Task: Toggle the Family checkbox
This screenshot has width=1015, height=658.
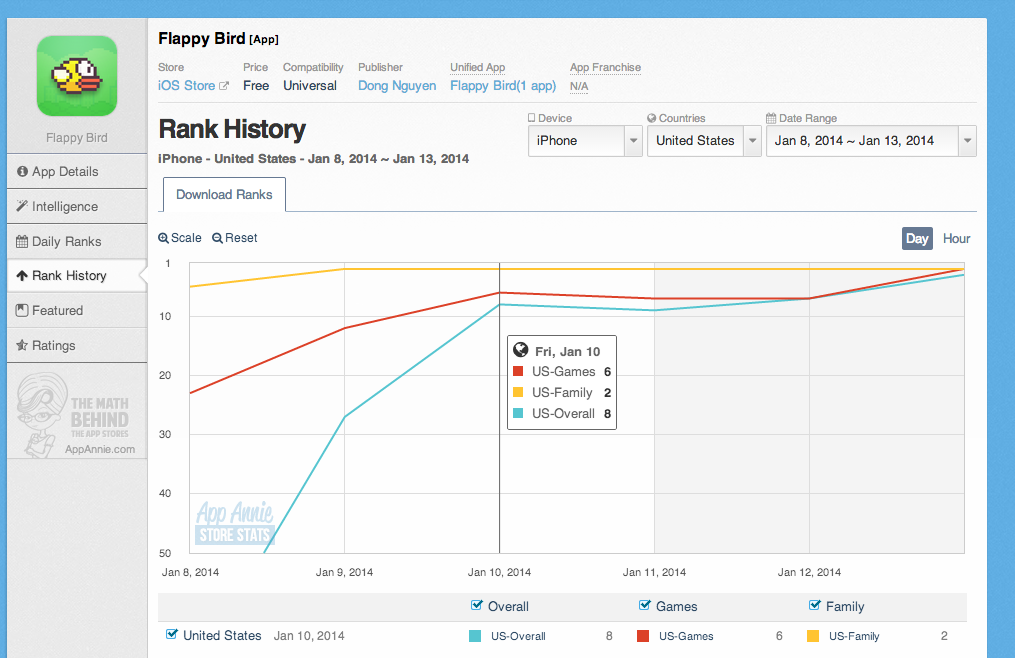Action: [815, 605]
